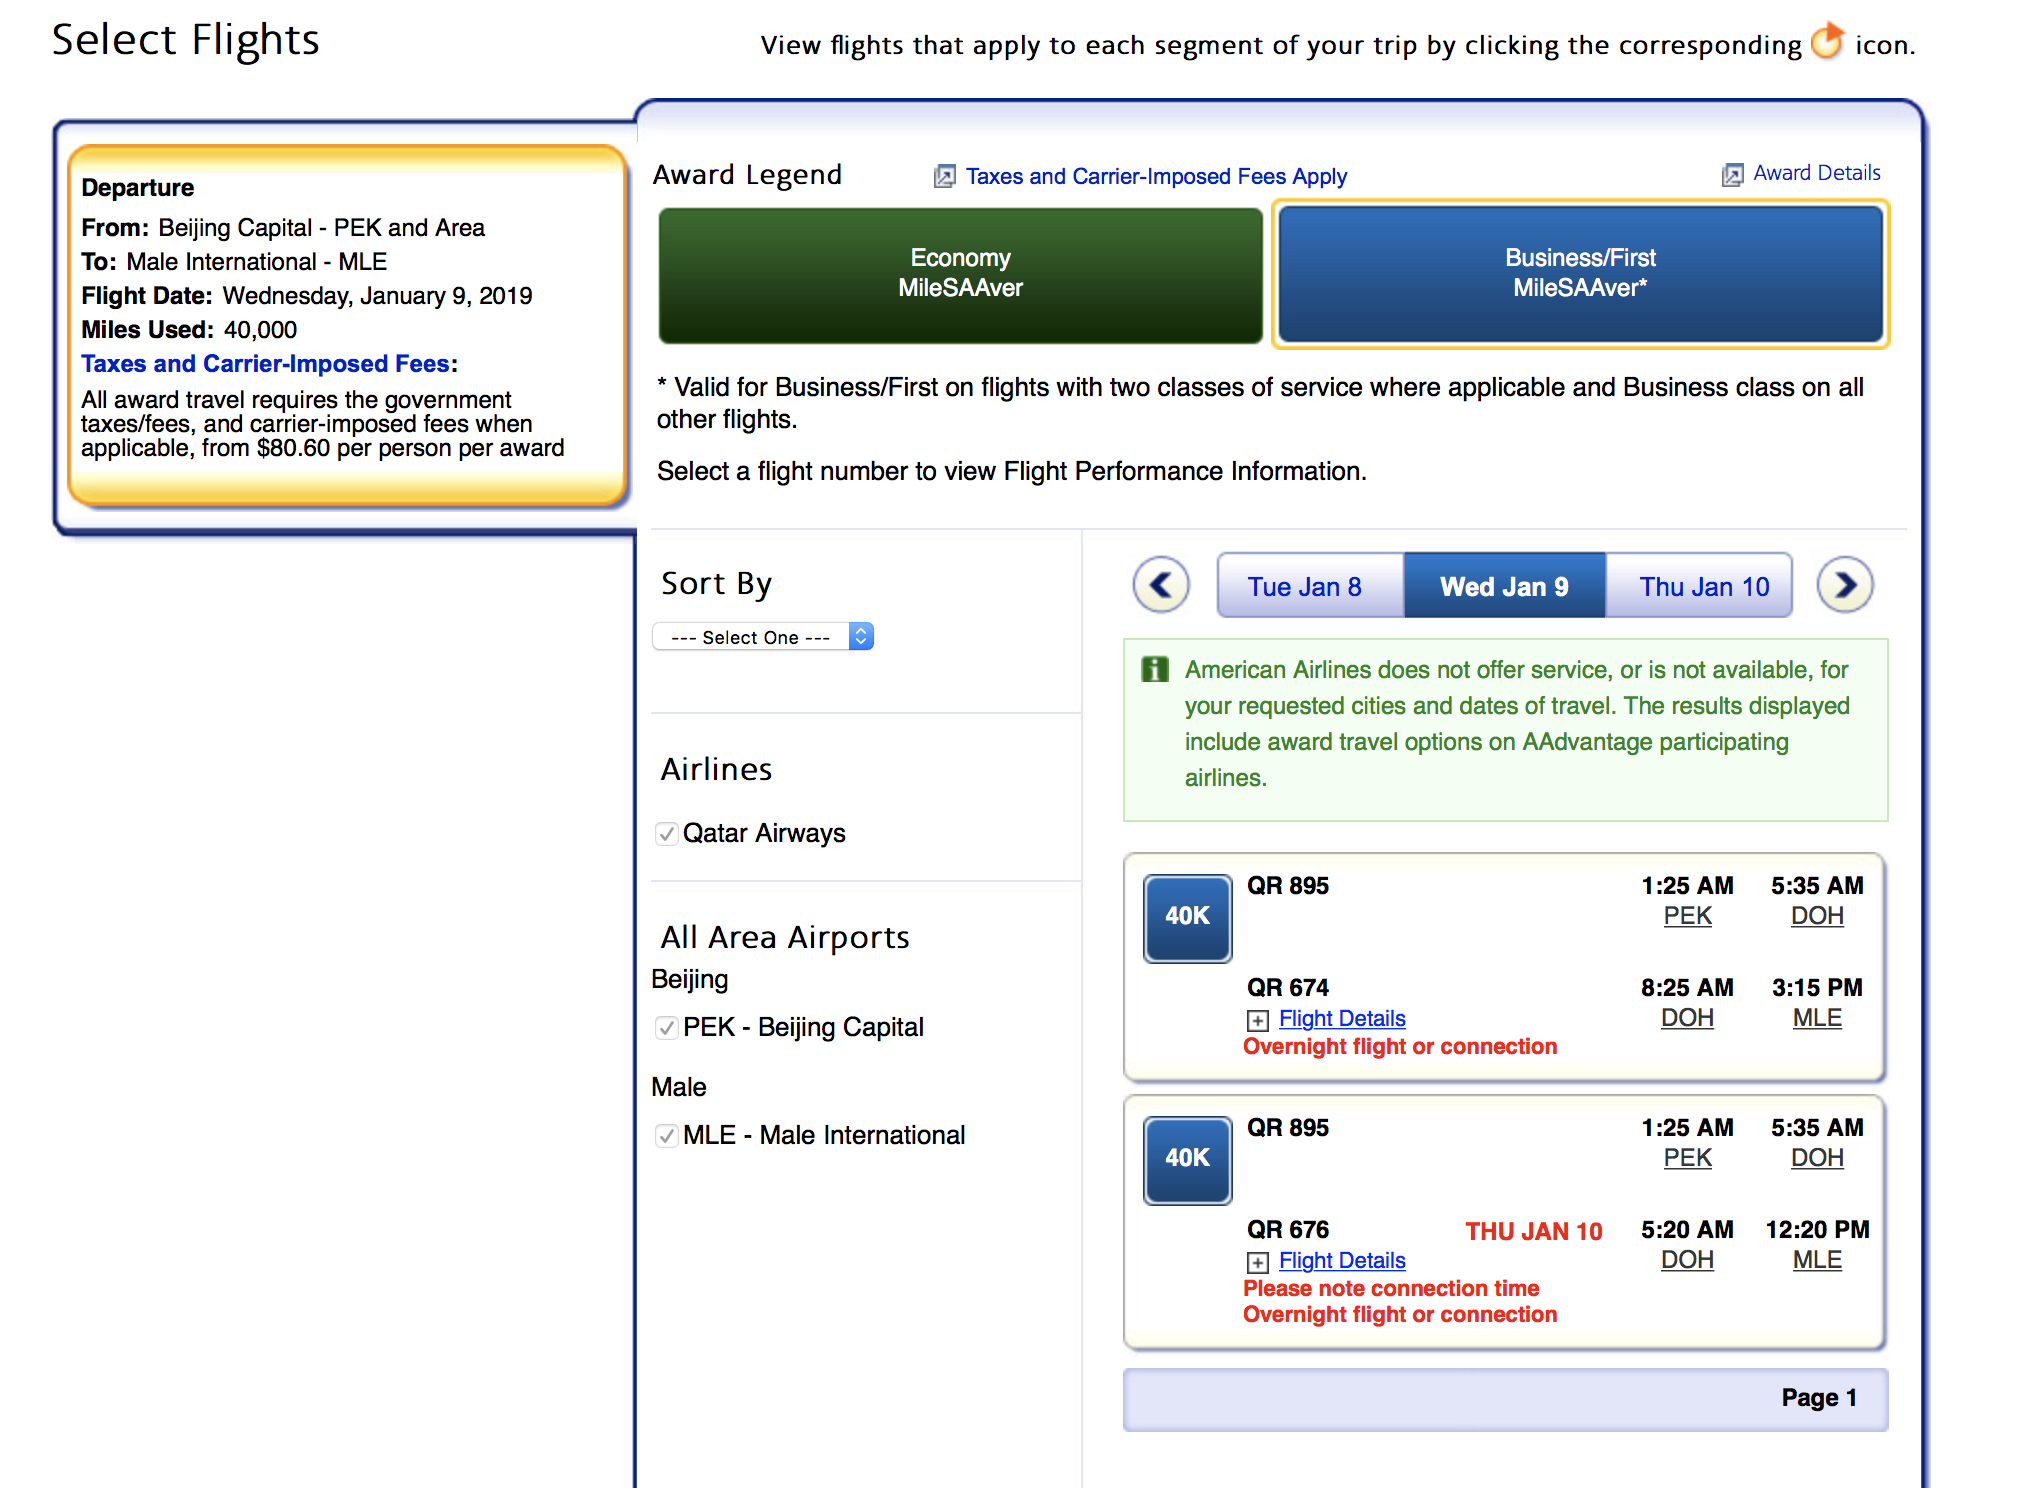Open Flight Details link under QR 676
The image size is (2020, 1488).
[1342, 1260]
